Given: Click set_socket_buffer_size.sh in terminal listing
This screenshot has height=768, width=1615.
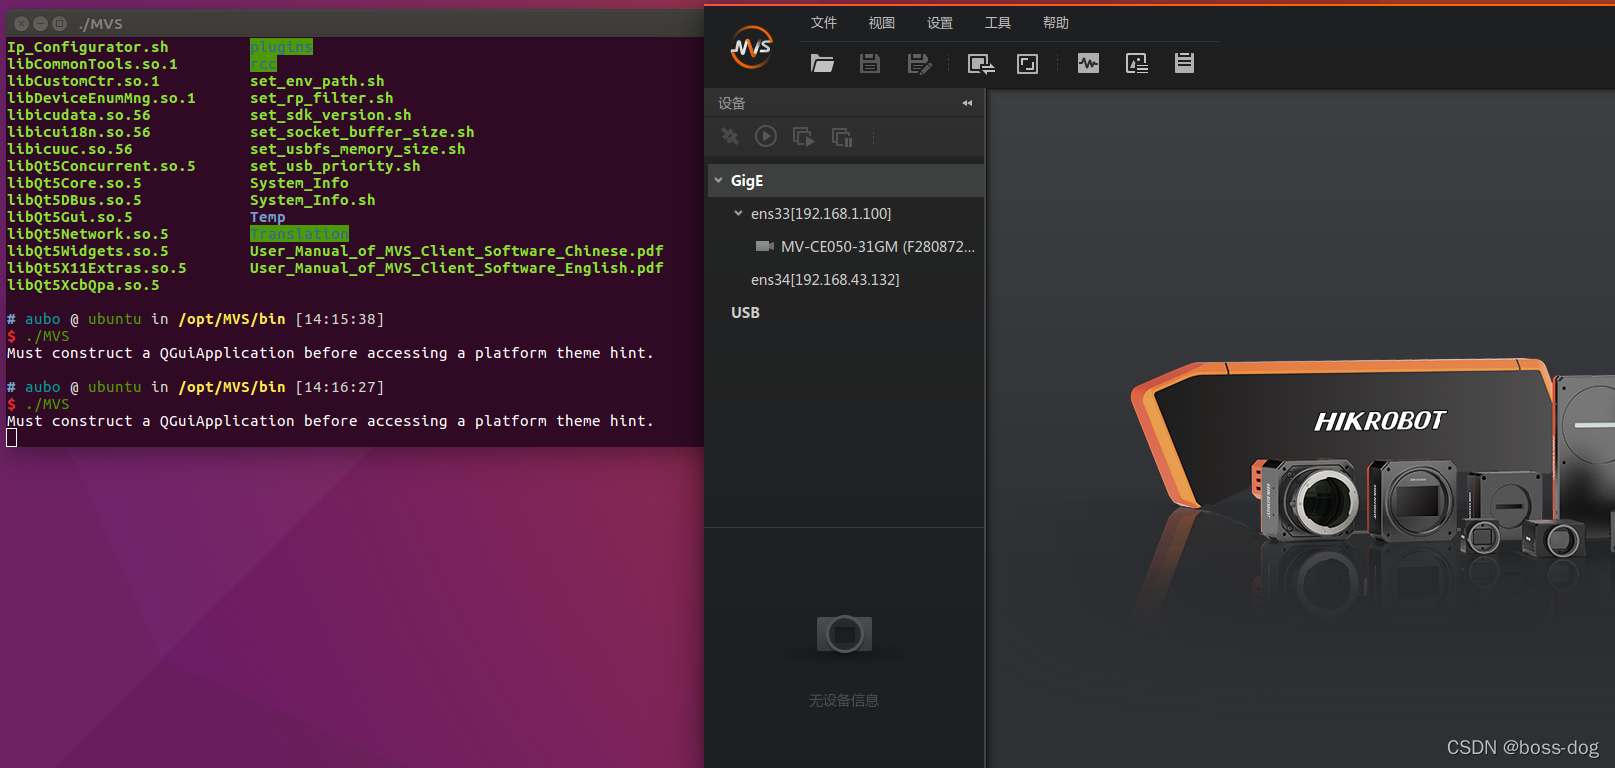Looking at the screenshot, I should click(x=362, y=132).
